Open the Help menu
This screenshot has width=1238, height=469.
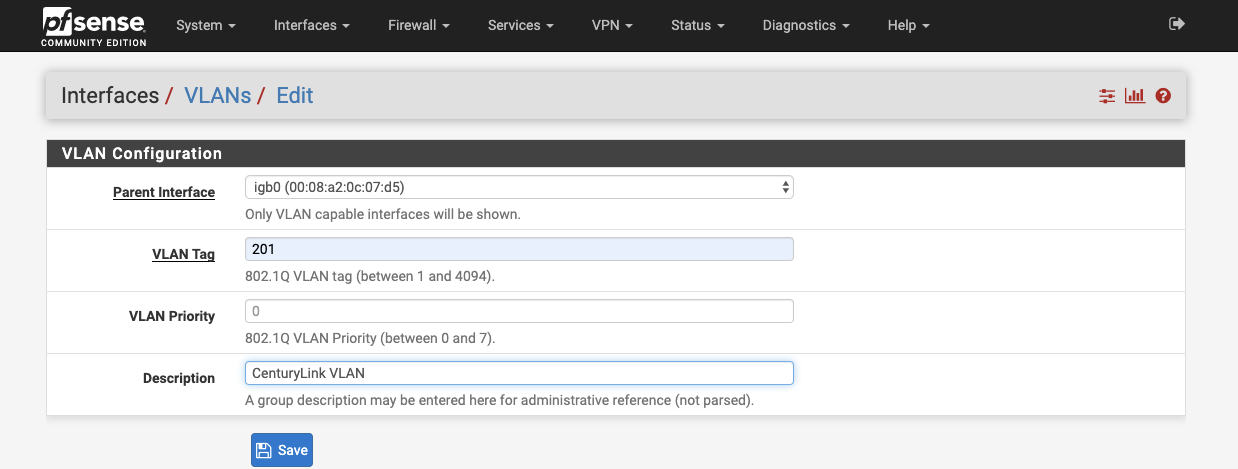[908, 25]
